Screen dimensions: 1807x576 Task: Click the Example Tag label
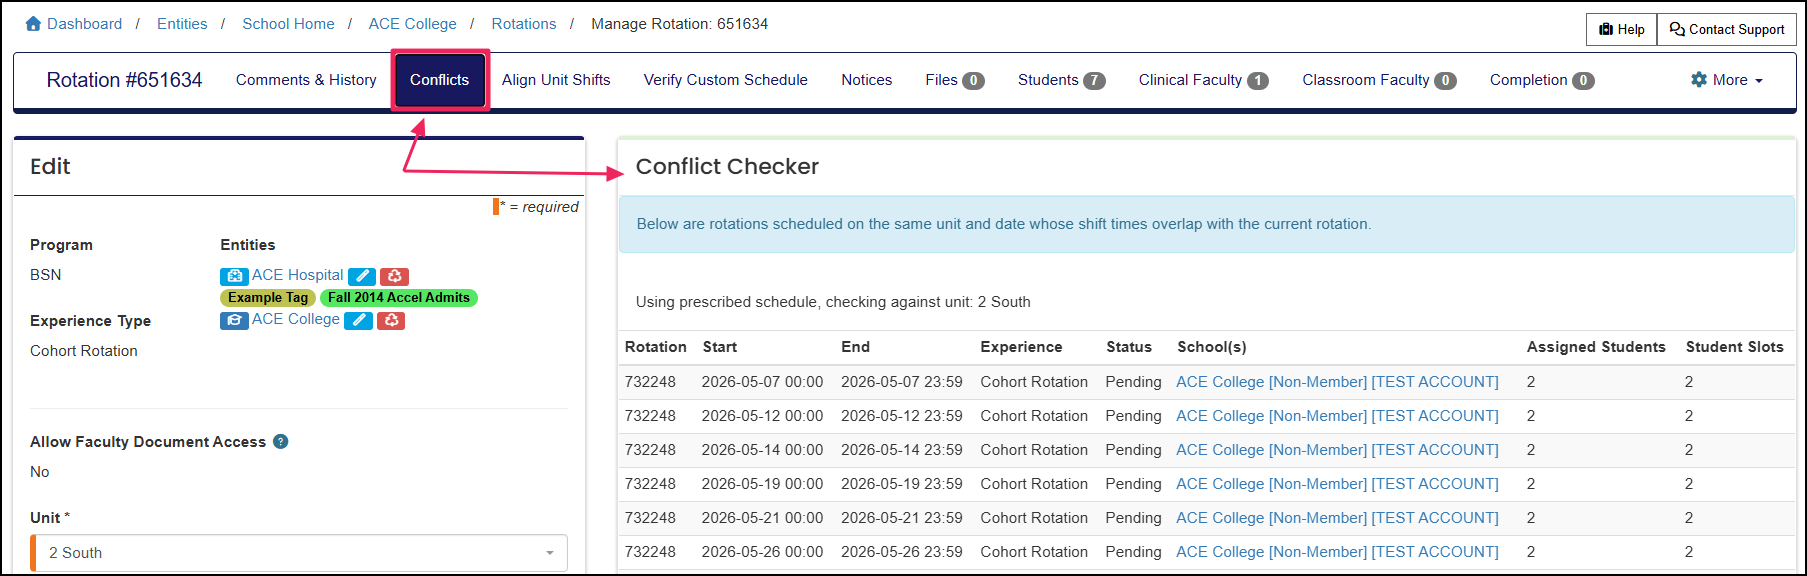point(268,298)
